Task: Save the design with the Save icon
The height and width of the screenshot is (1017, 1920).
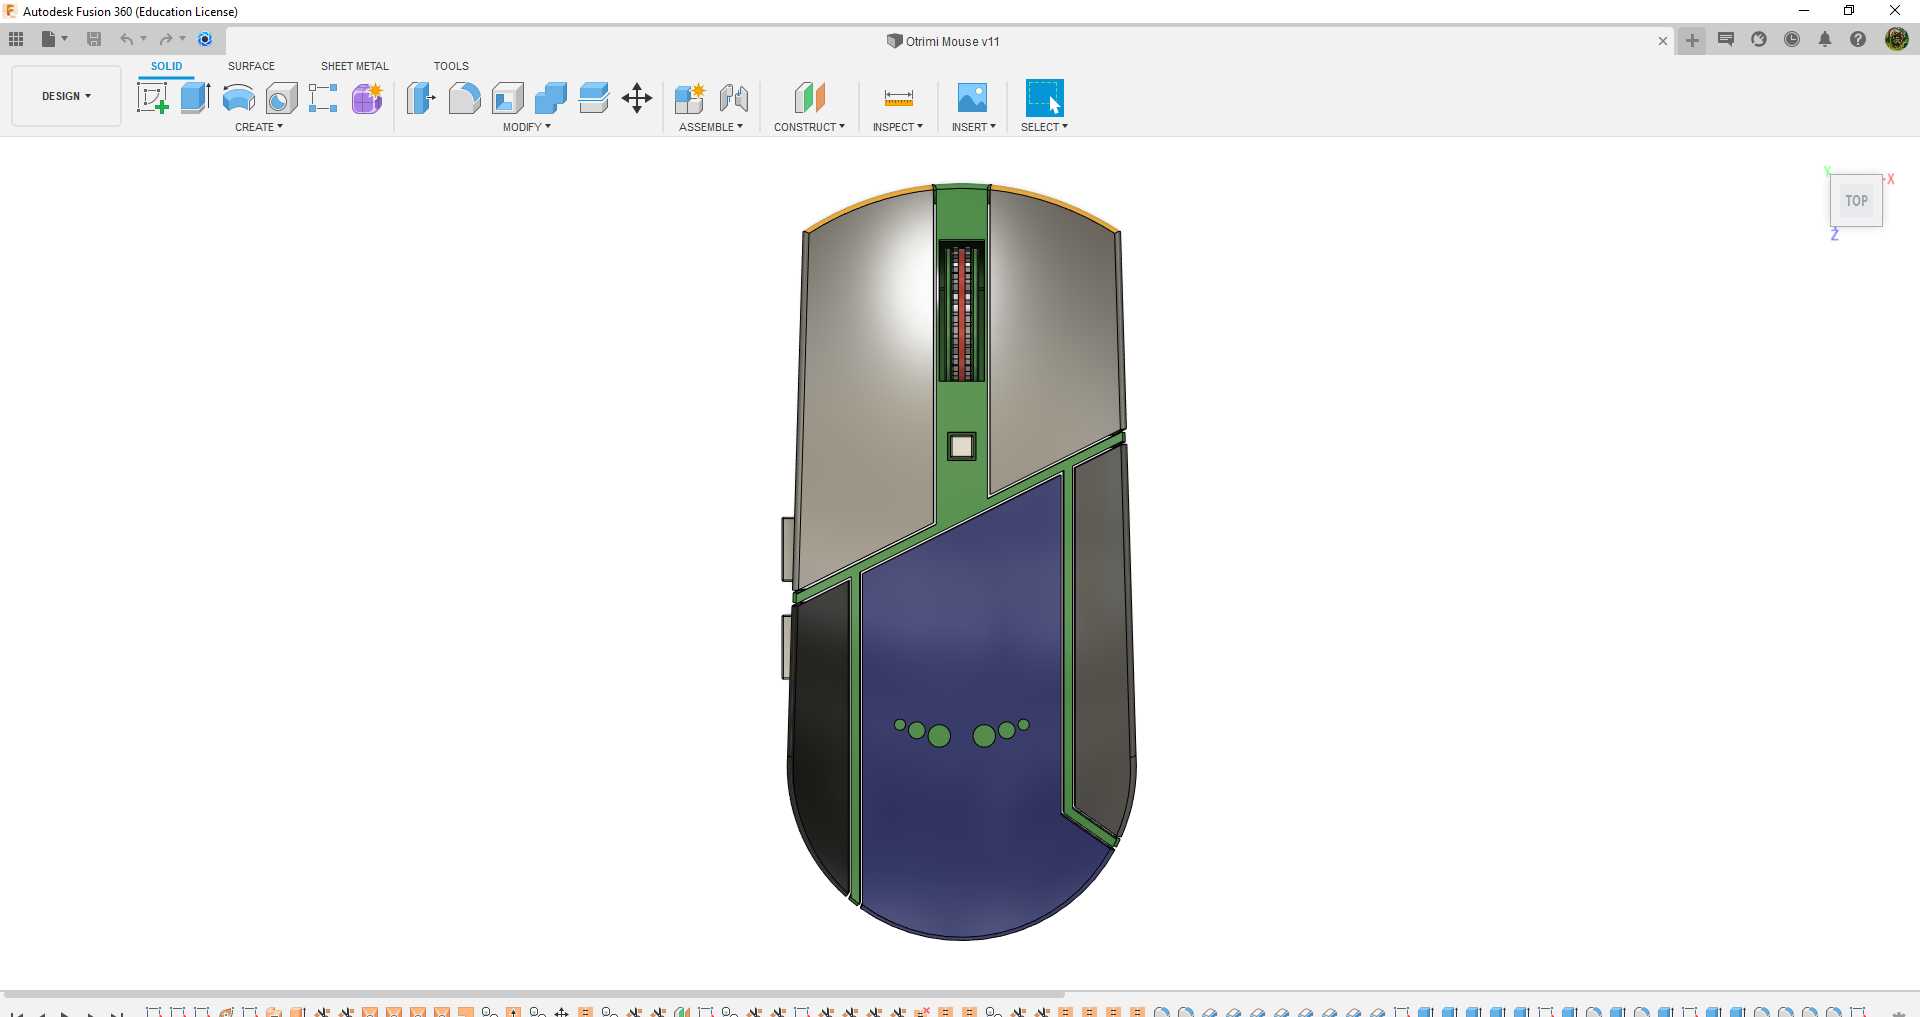Action: point(94,39)
